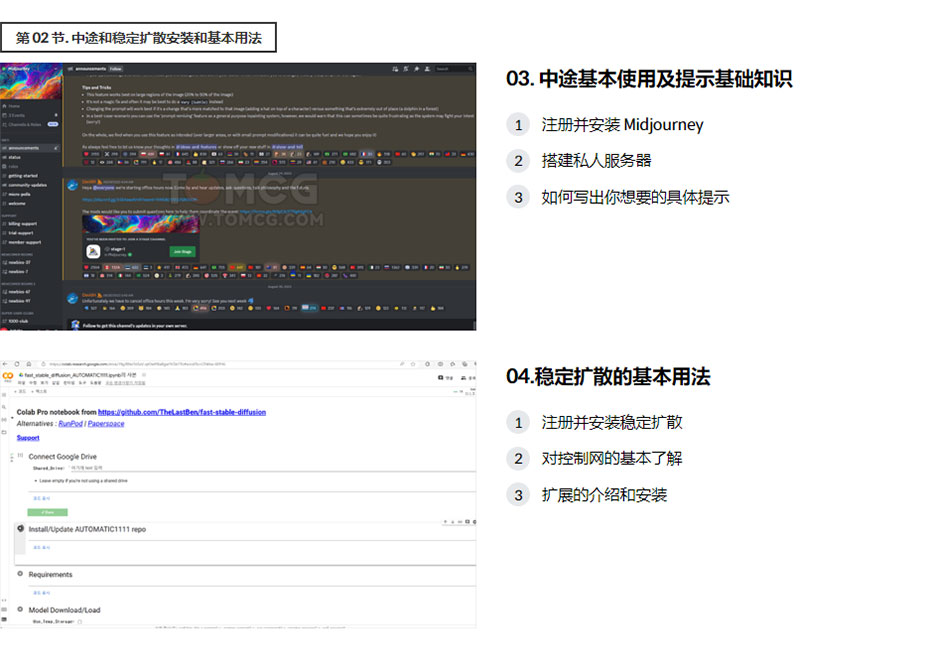
Task: Open the 런타임 (Runtime) menu in Colab
Action: (x=69, y=383)
